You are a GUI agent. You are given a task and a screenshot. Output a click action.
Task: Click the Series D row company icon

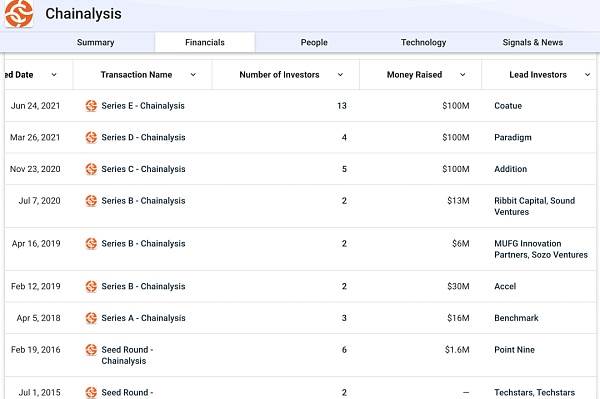[91, 137]
